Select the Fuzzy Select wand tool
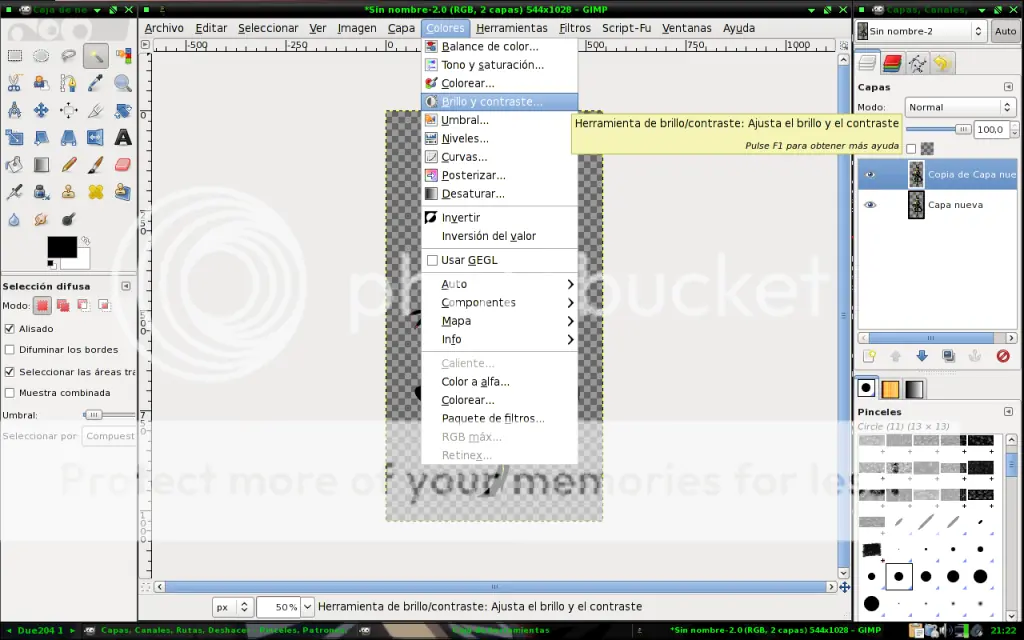Viewport: 1024px width, 640px height. pos(96,56)
